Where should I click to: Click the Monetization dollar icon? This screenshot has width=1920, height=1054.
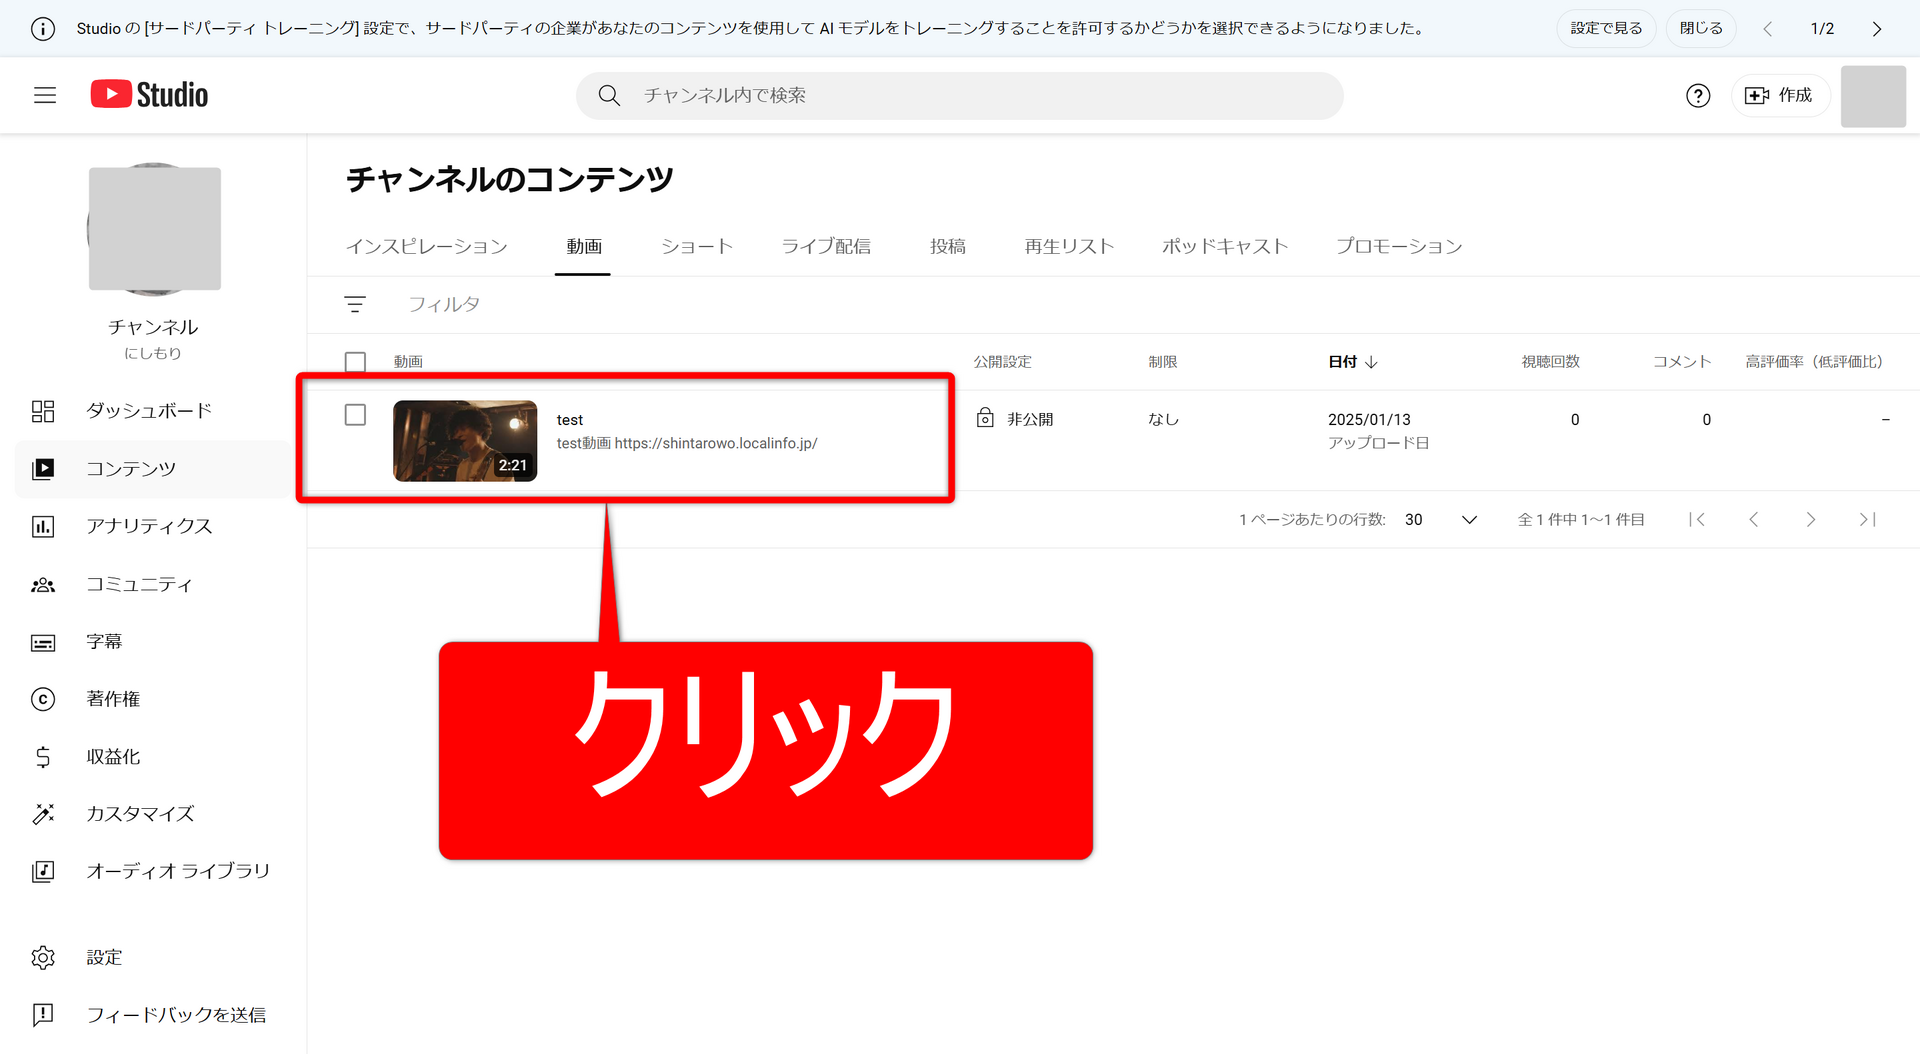tap(43, 757)
